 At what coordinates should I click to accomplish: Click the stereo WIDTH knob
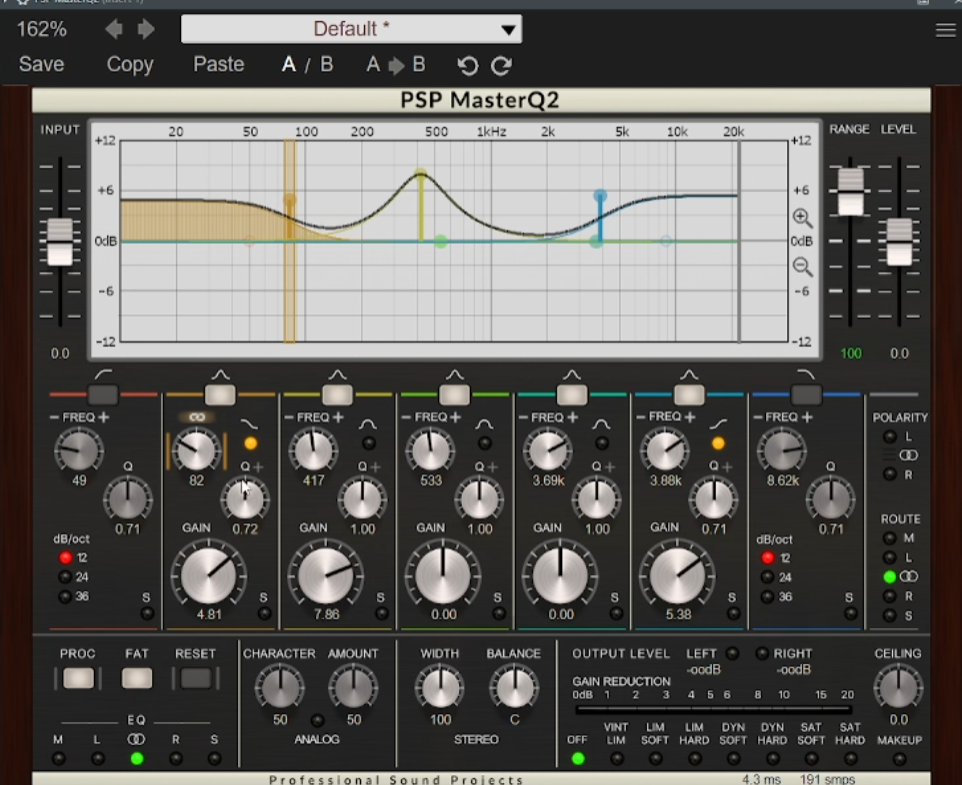(x=440, y=687)
